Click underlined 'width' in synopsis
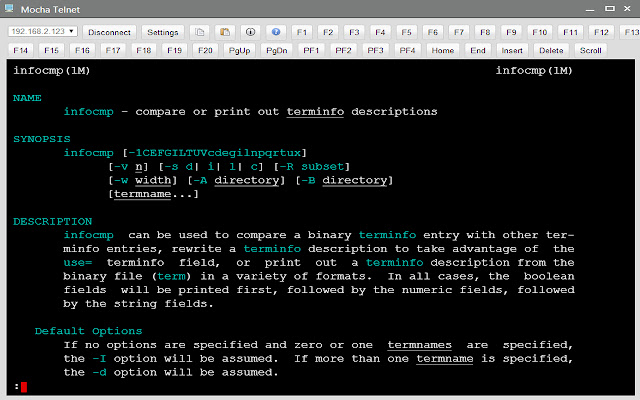Viewport: 640px width, 400px height. pyautogui.click(x=153, y=180)
